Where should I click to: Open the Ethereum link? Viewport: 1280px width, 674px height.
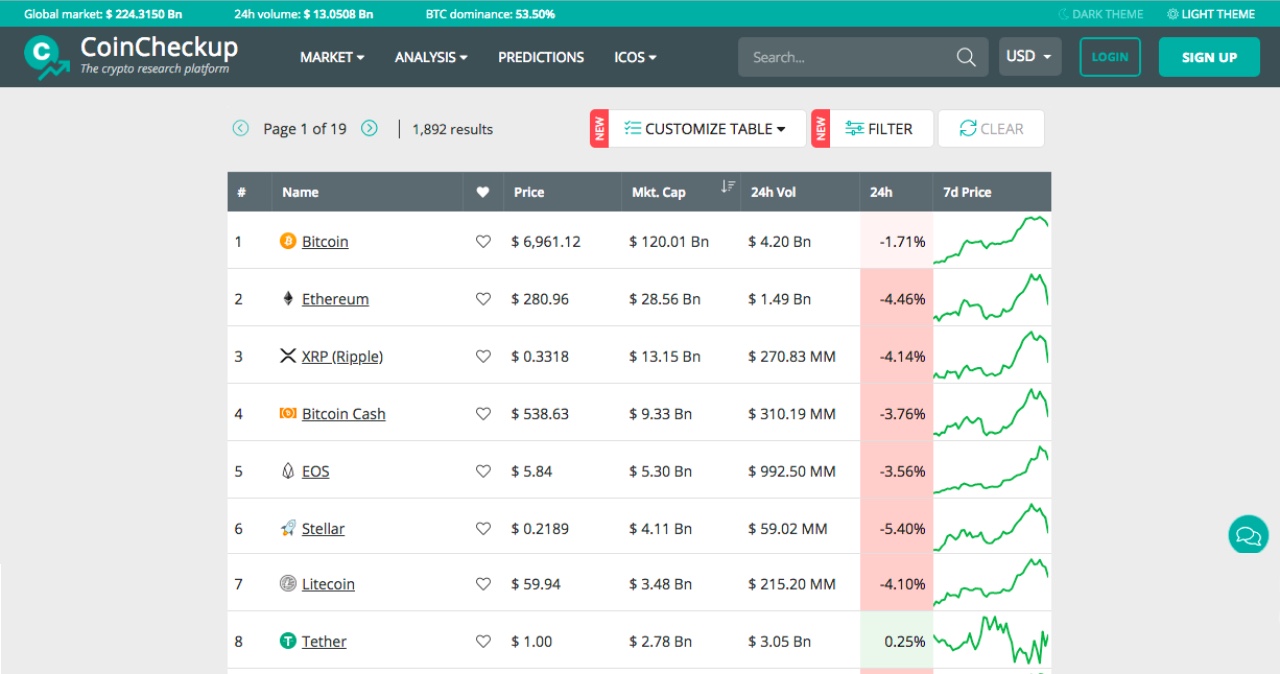[x=335, y=298]
